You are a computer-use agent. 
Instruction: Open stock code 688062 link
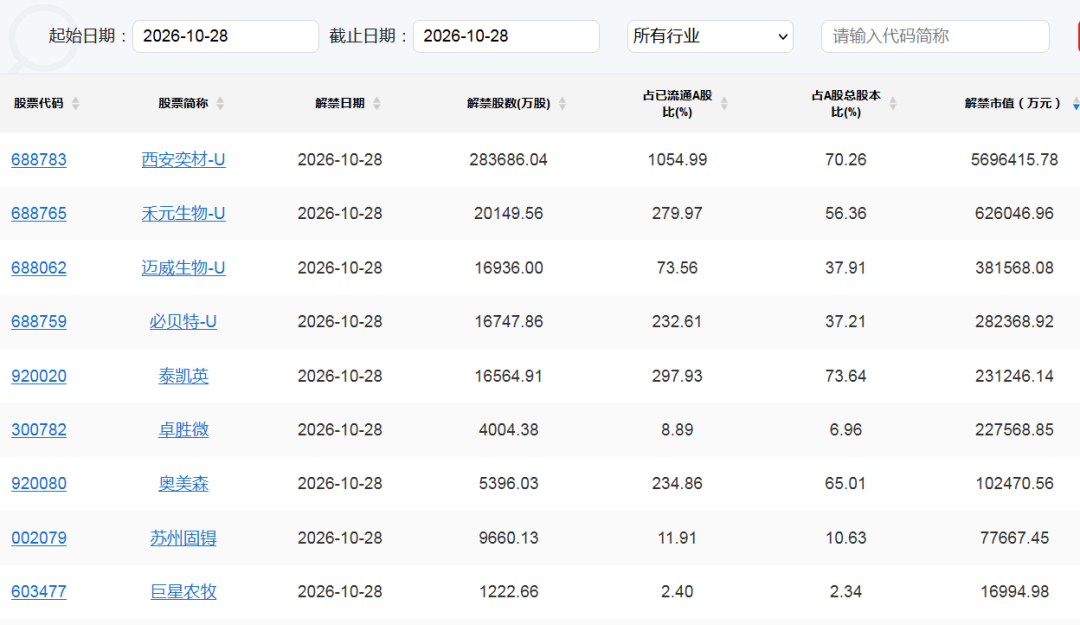point(39,268)
